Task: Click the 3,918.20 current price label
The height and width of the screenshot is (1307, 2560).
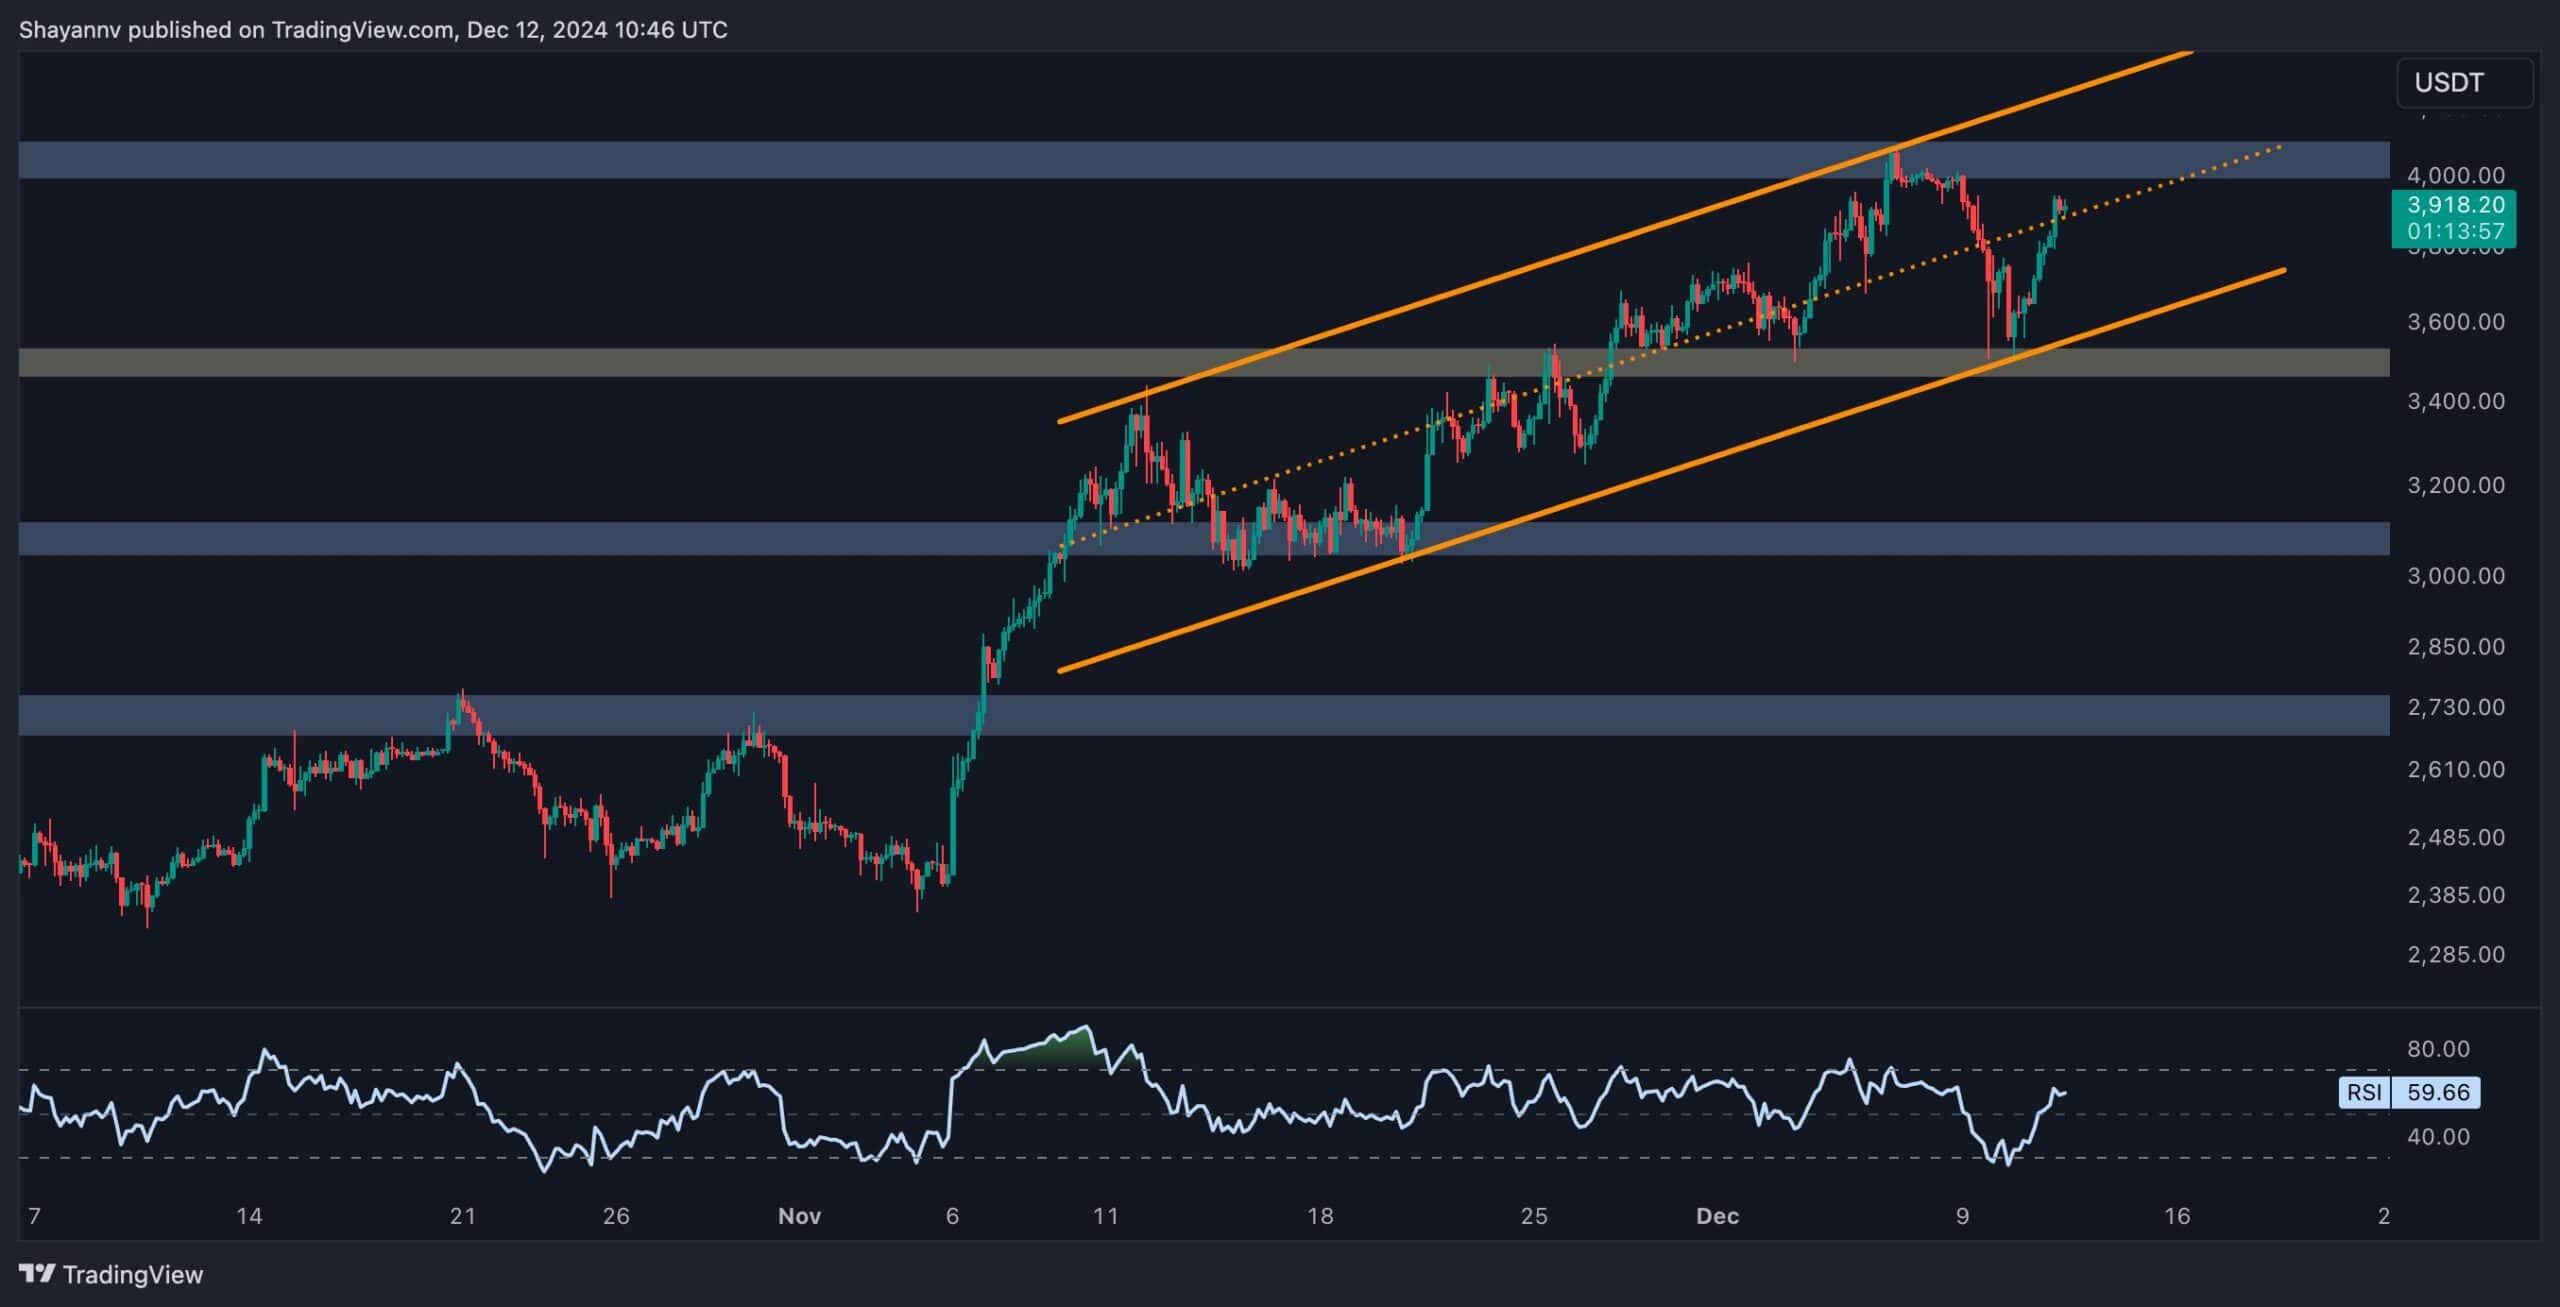Action: (2454, 206)
